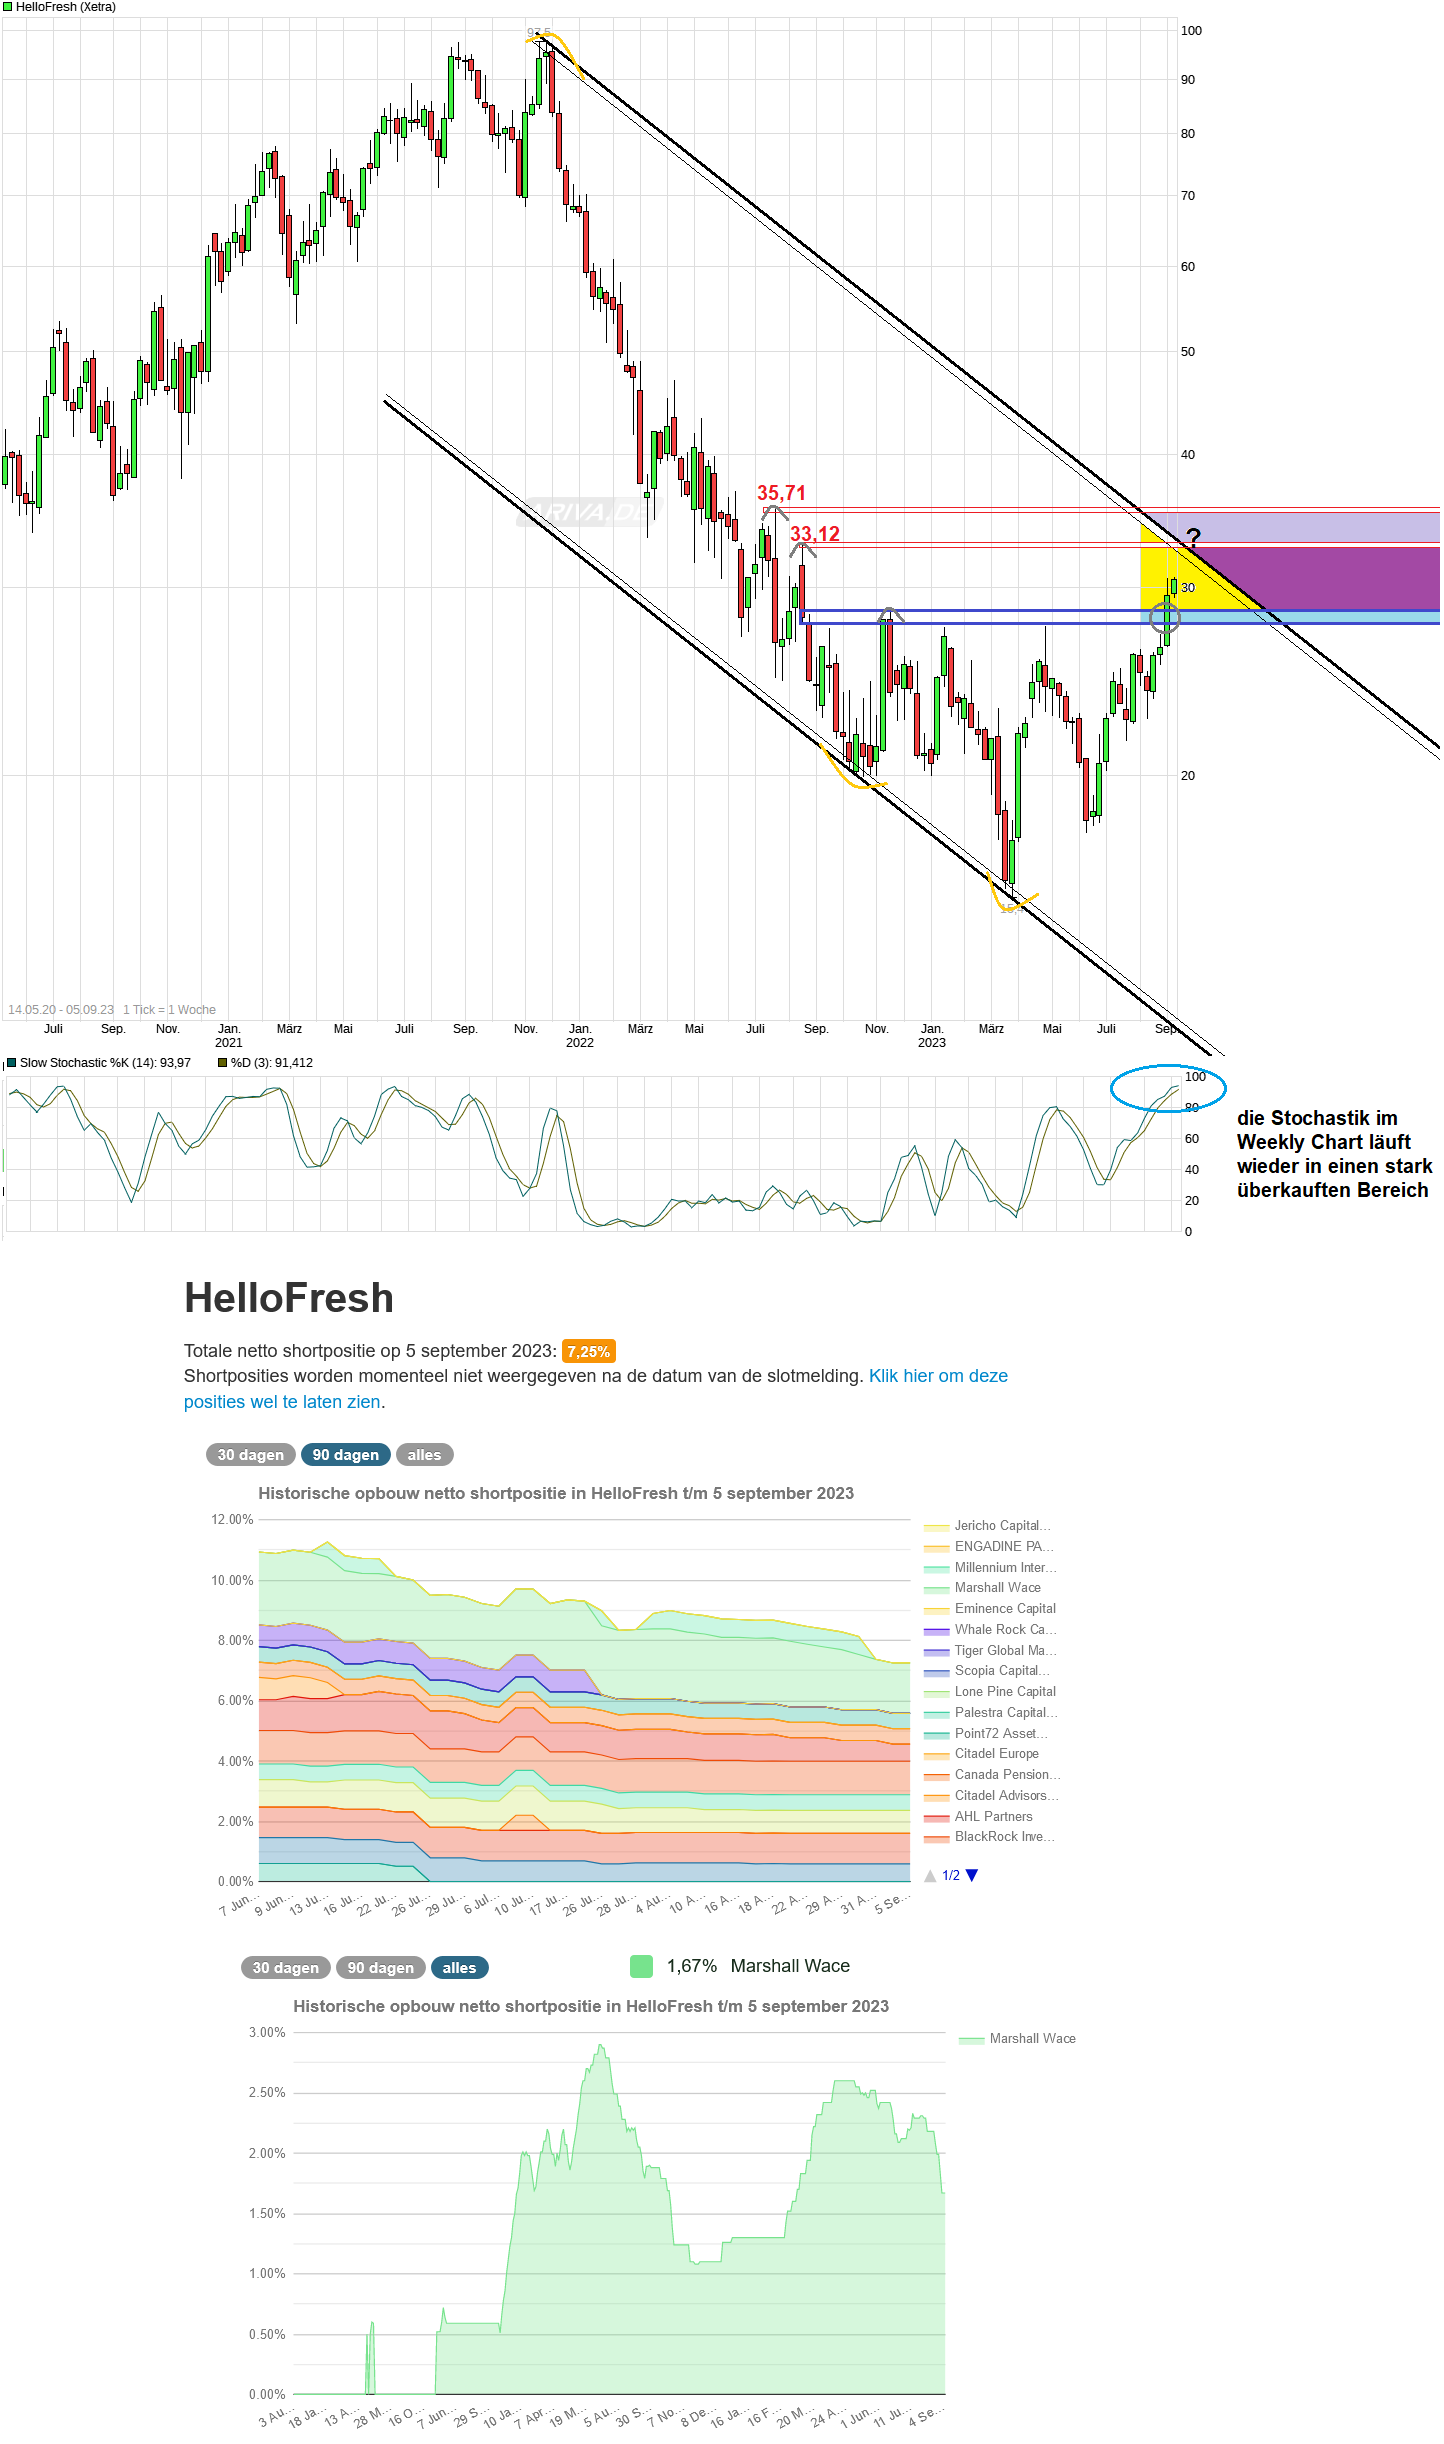
Task: Click the green square beside 1,67% Marshall Wace
Action: tap(642, 1966)
